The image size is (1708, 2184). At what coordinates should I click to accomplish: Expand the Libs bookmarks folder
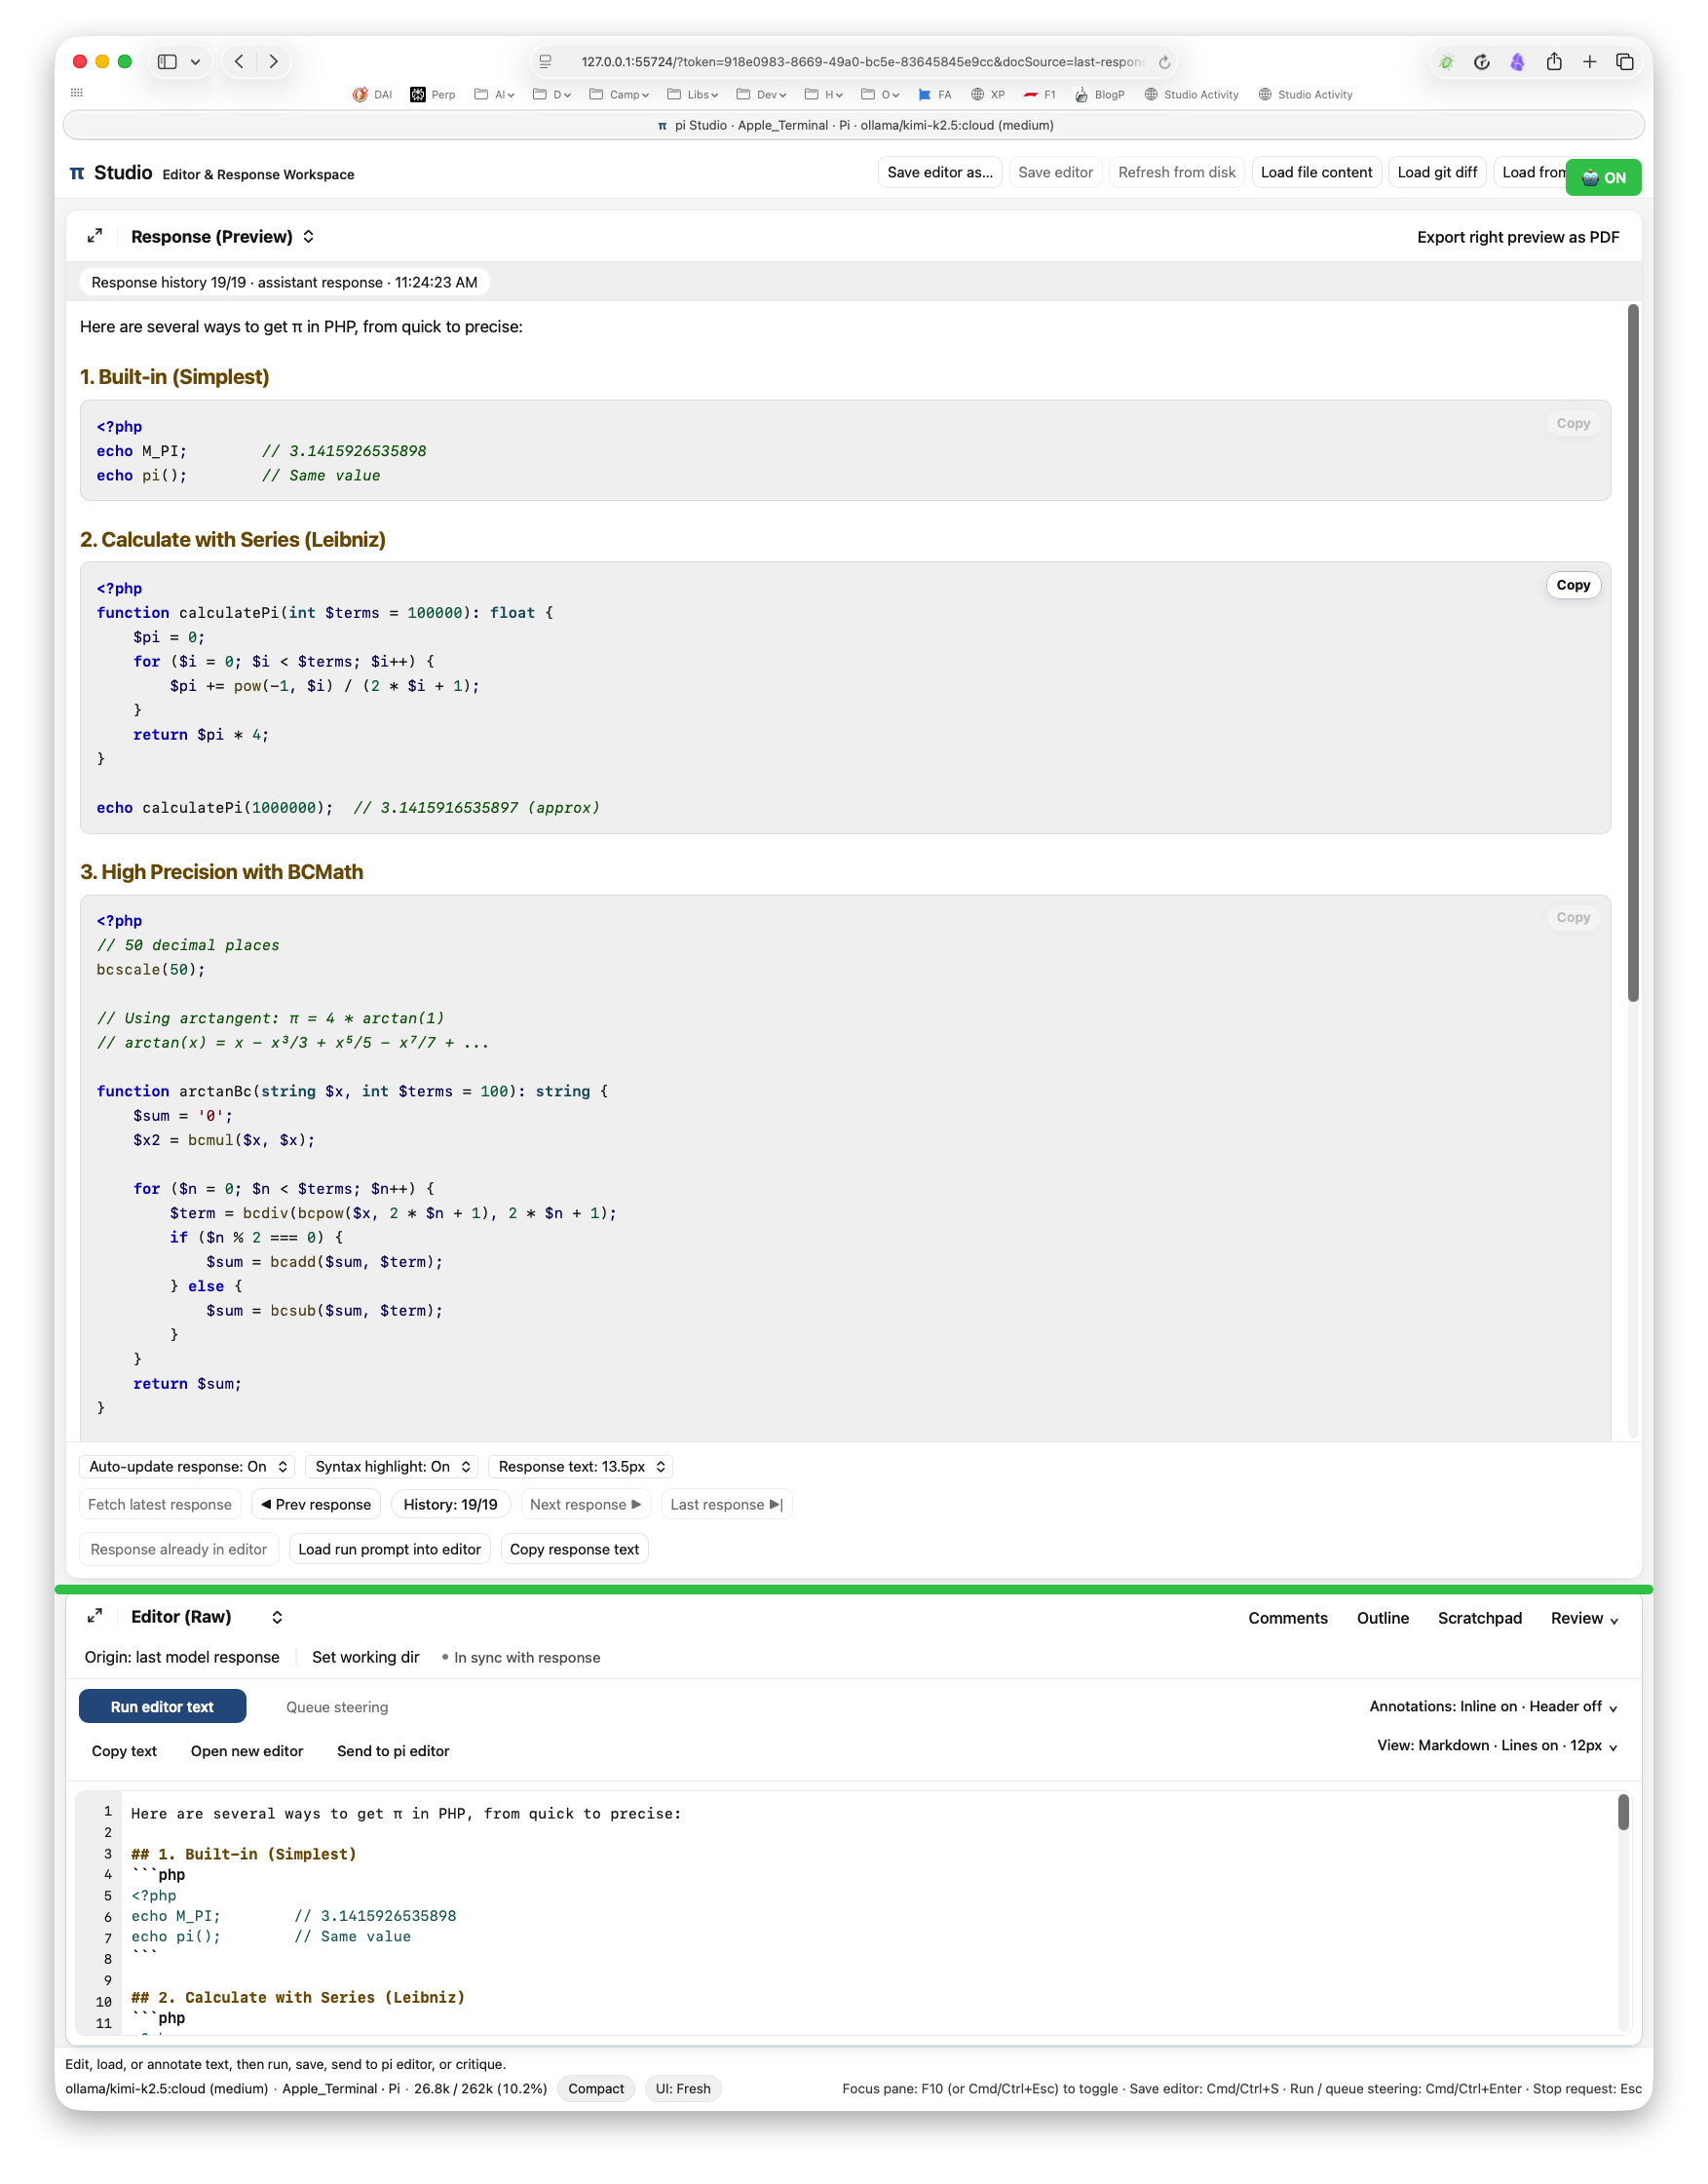693,95
